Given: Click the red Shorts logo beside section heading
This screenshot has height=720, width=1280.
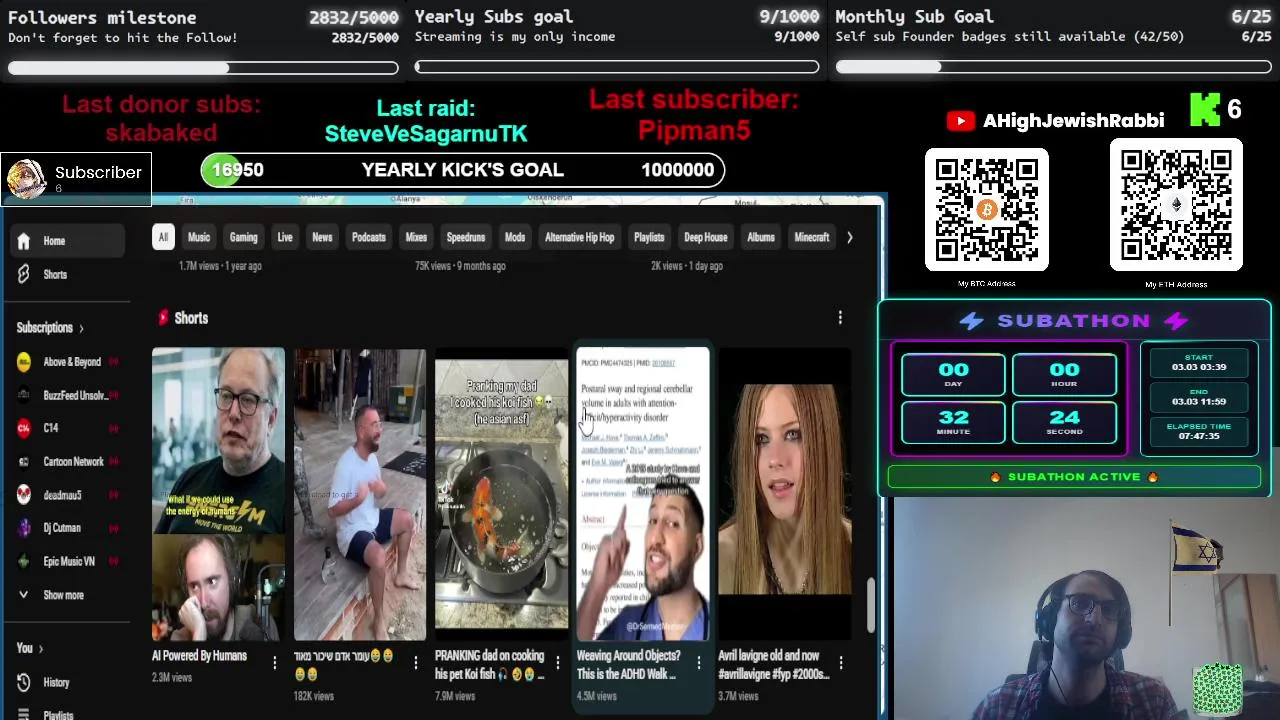Looking at the screenshot, I should click(x=163, y=317).
